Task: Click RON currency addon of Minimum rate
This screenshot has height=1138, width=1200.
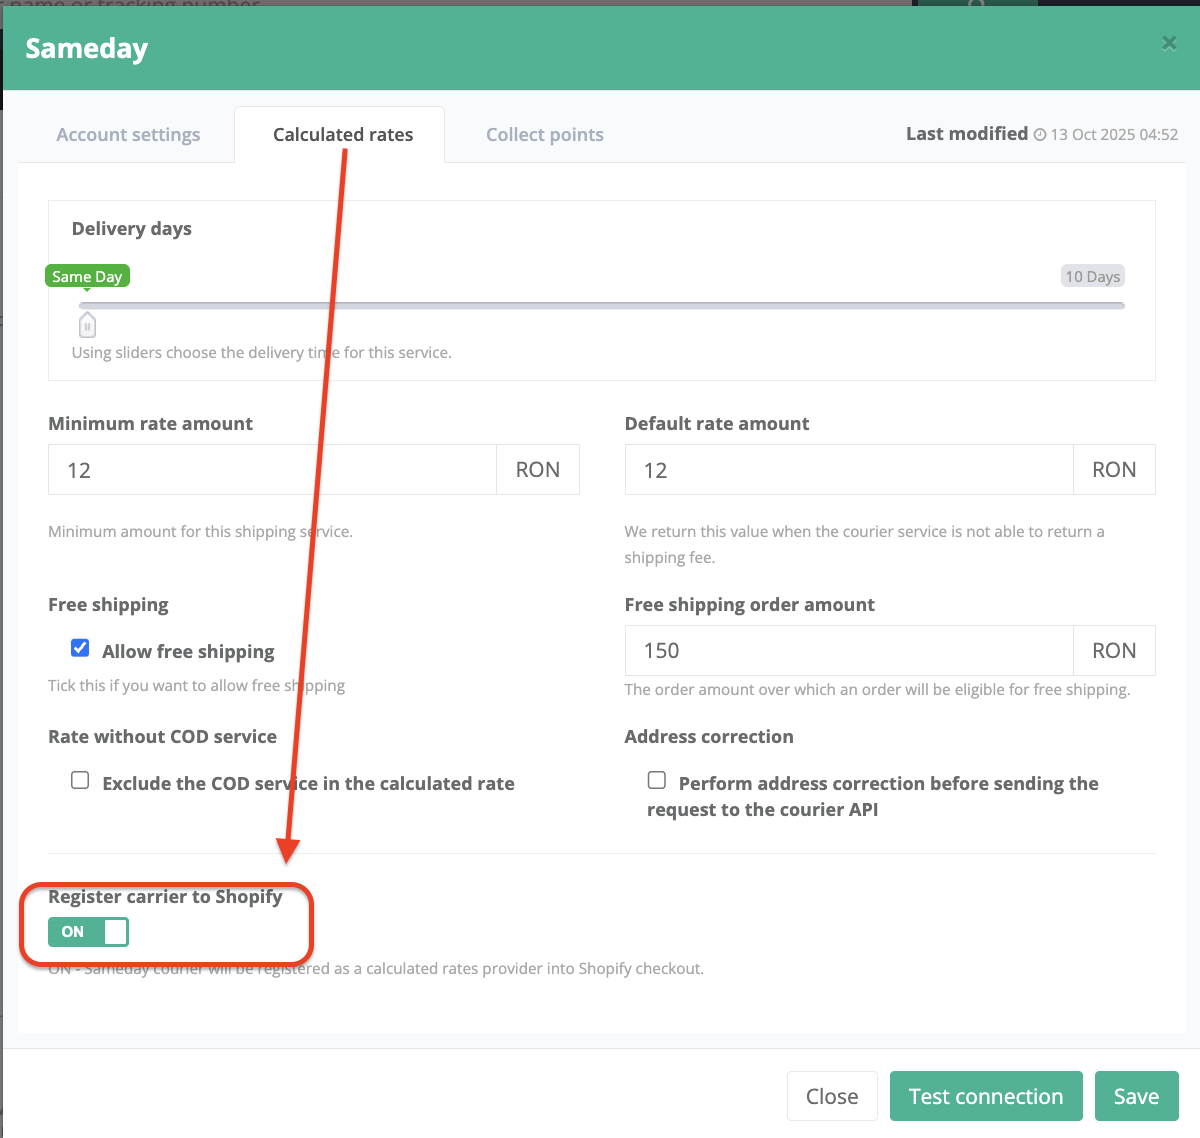Action: (538, 470)
